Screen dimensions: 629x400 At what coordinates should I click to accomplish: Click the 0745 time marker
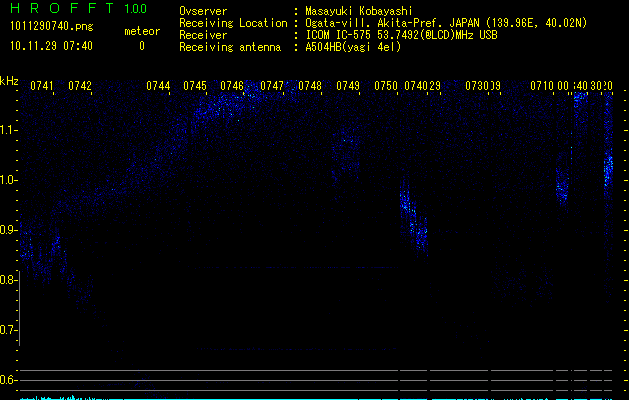click(x=195, y=86)
